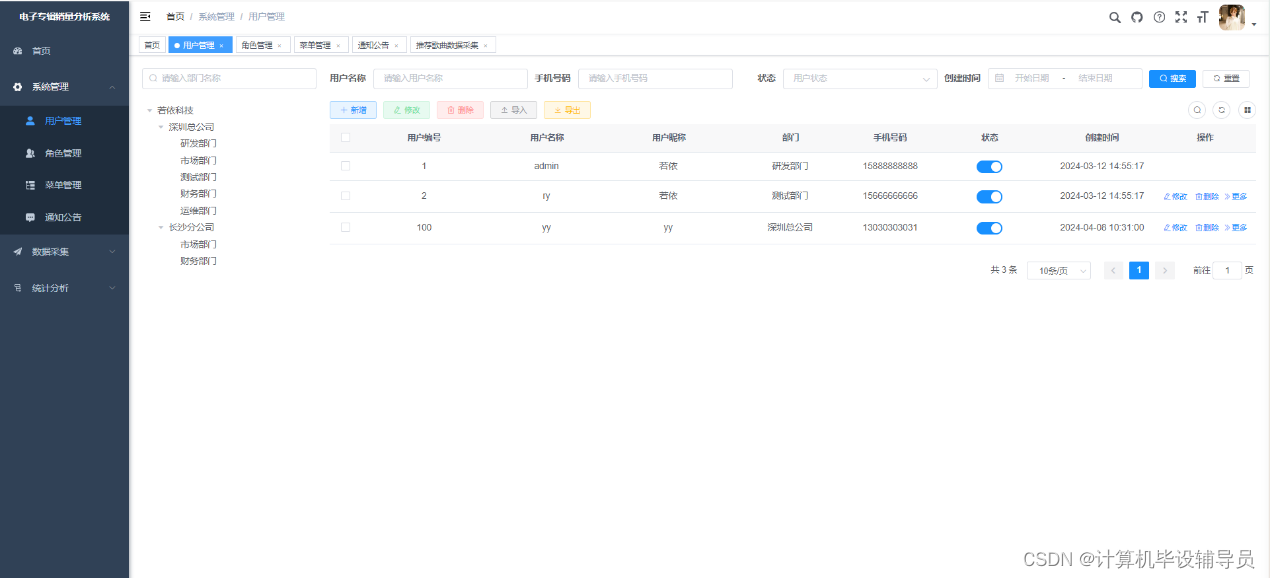Select 菜单管理 in the sidebar

(64, 185)
